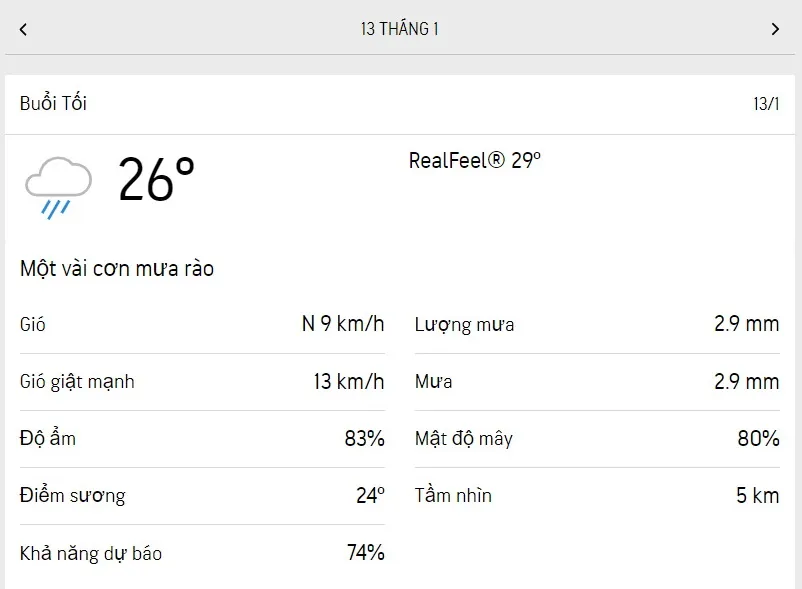
Task: Collapse the Buổi Tối section
Action: tap(54, 103)
